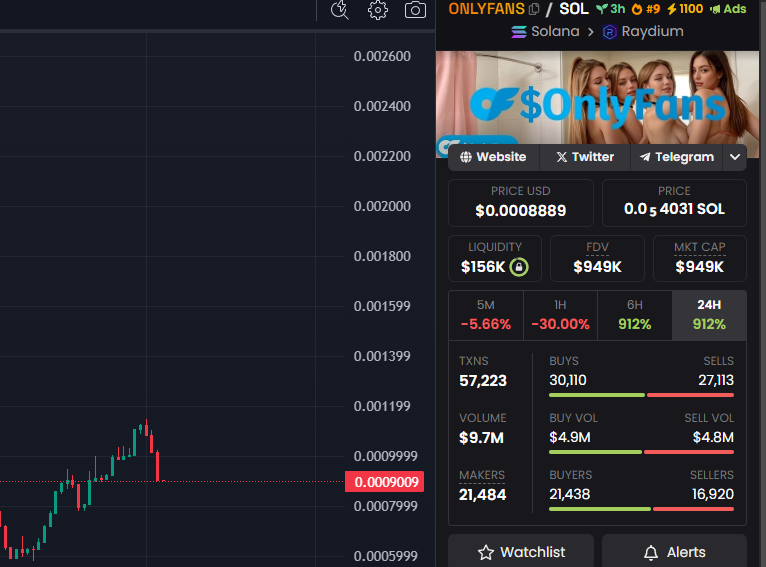The width and height of the screenshot is (766, 567).
Task: Click the FDV $949K box
Action: 597,258
